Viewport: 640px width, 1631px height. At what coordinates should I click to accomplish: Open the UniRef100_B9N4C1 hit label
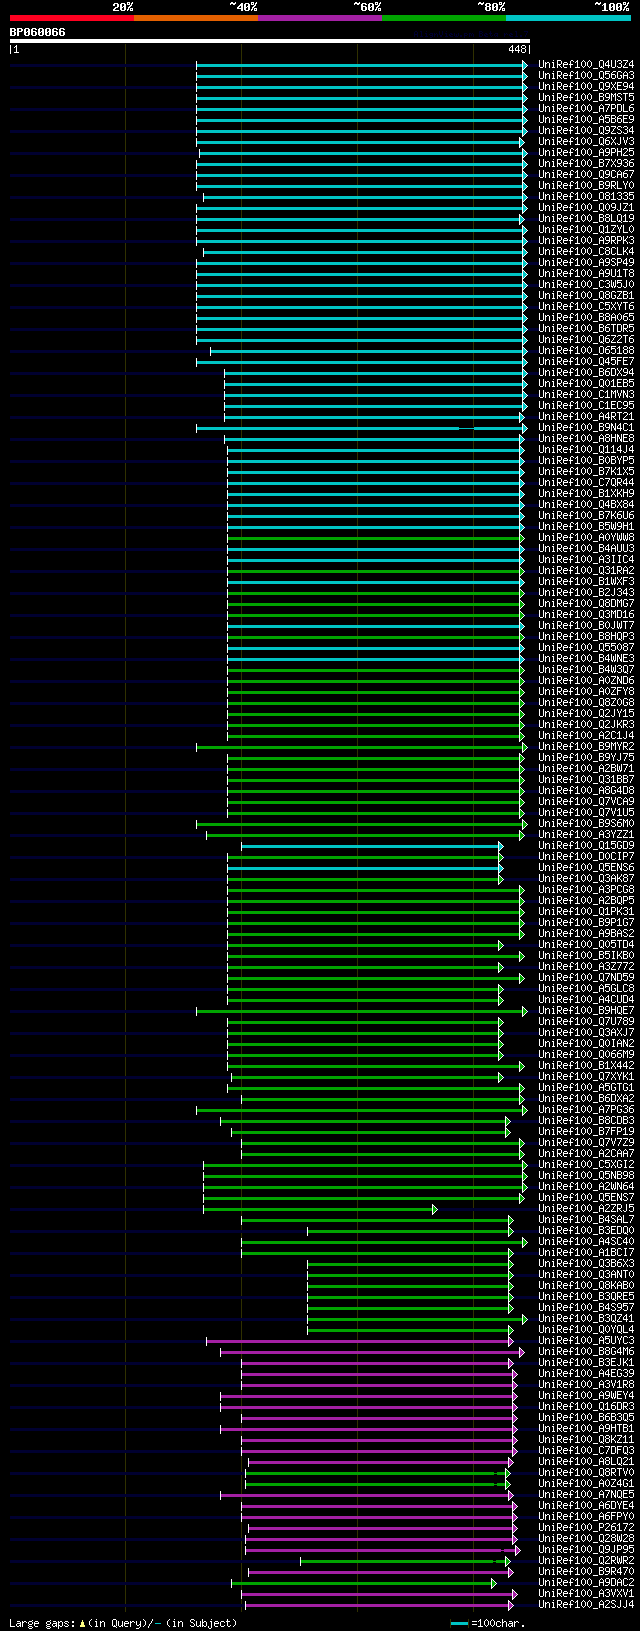tap(586, 427)
